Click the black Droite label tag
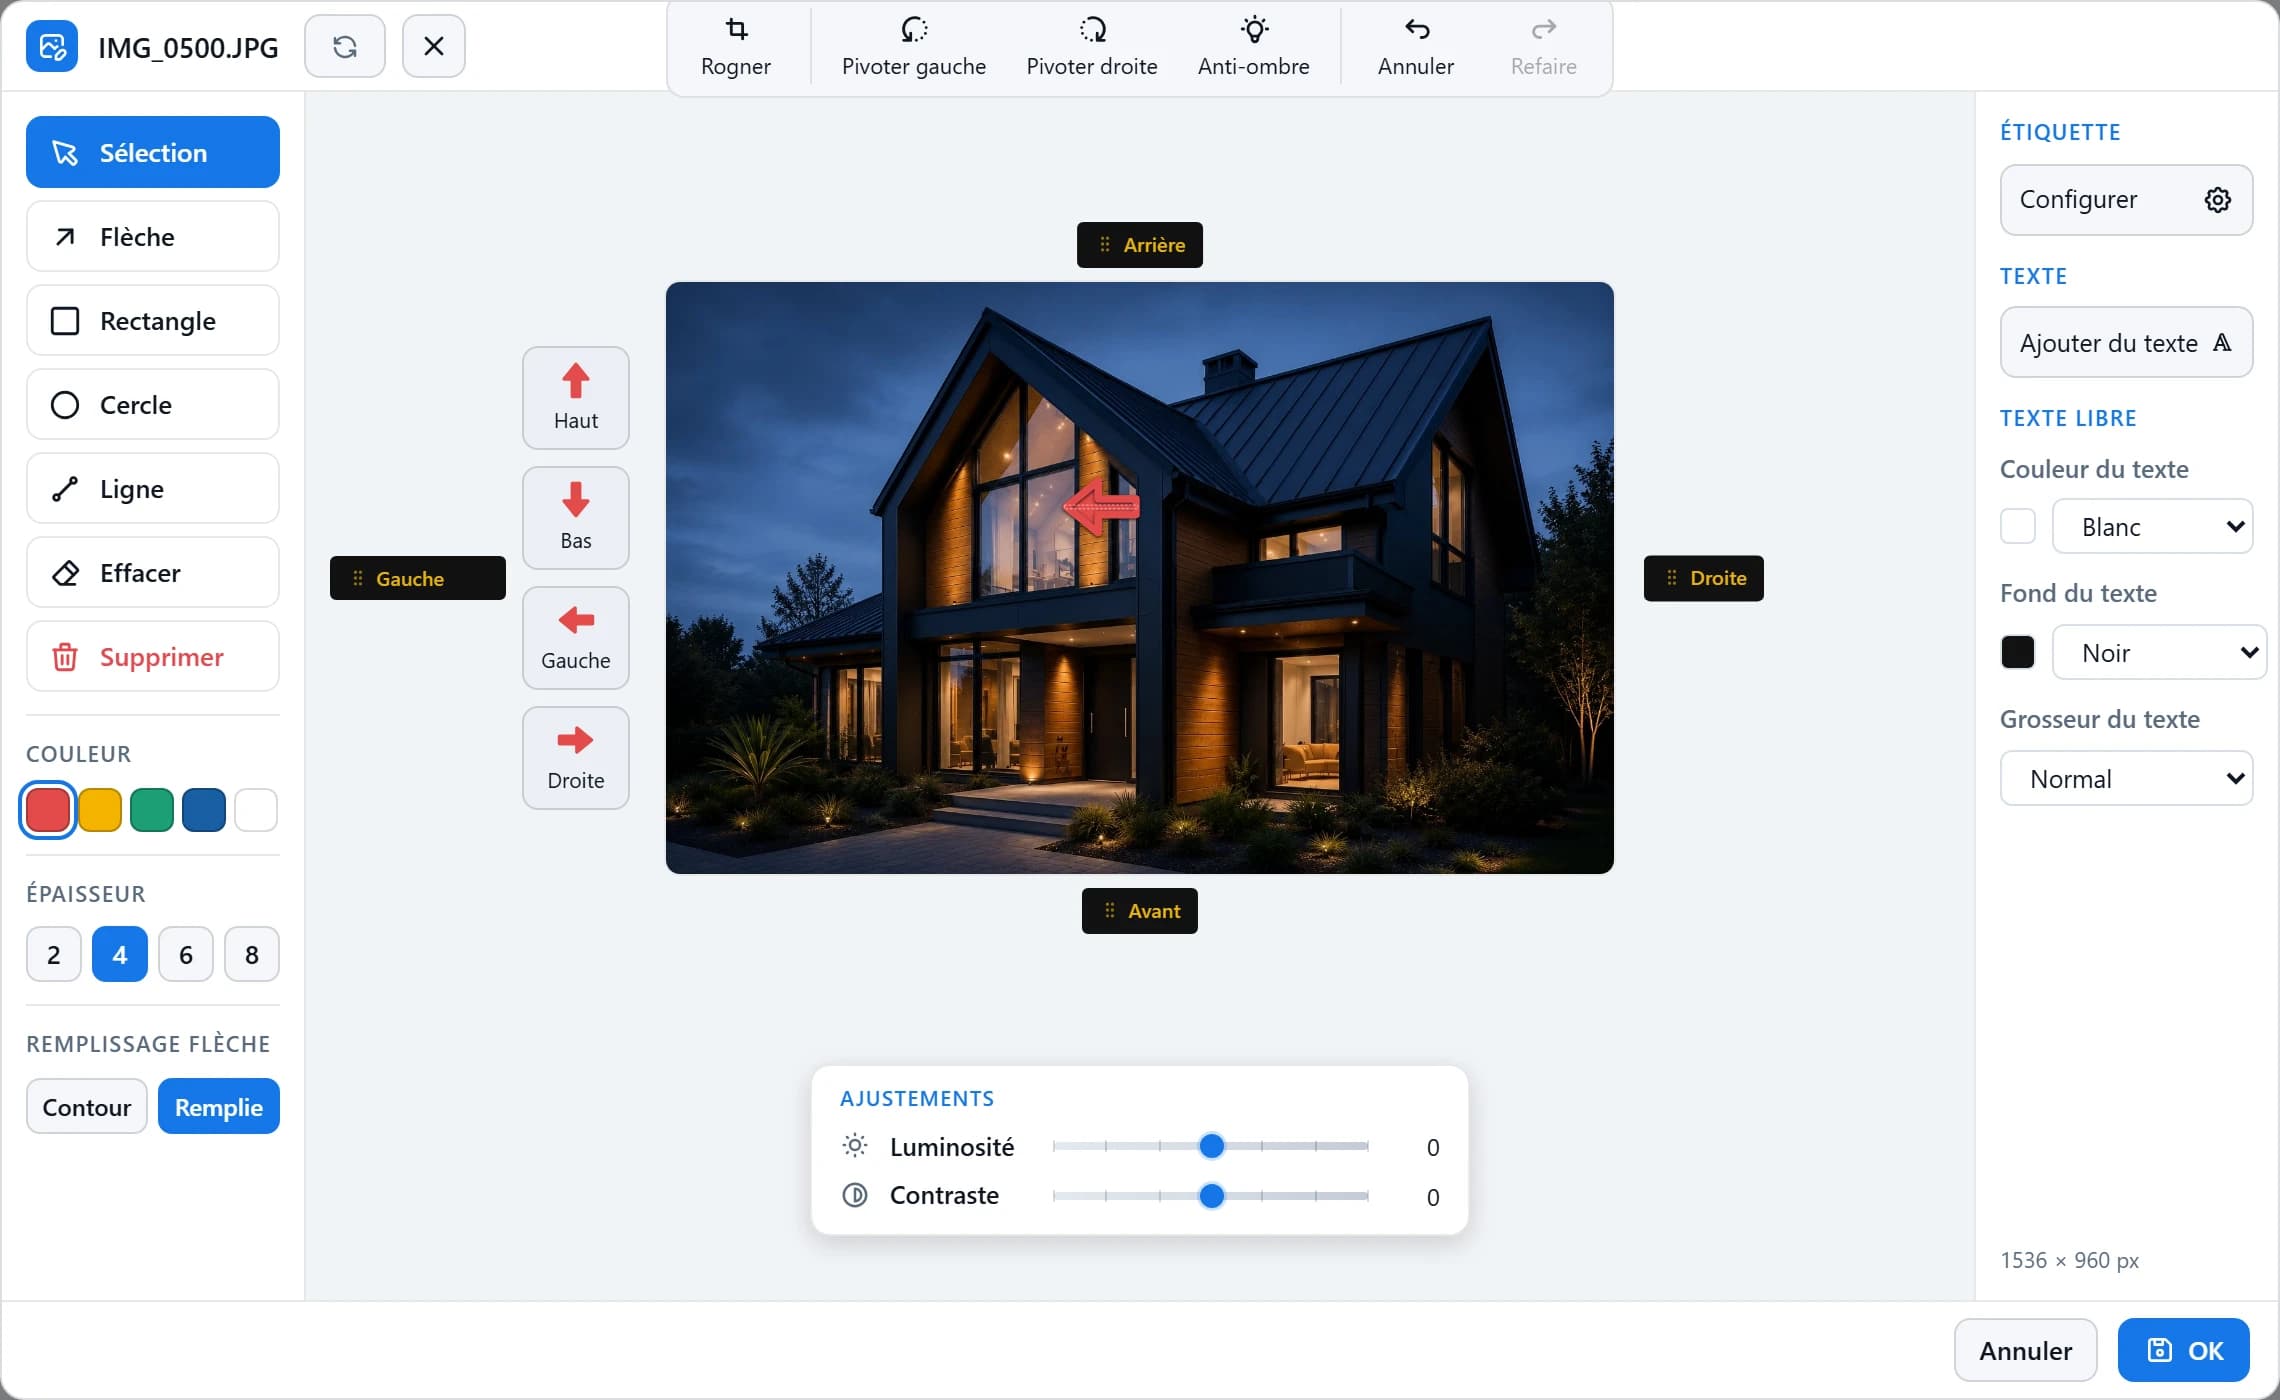The image size is (2280, 1400). (1704, 578)
